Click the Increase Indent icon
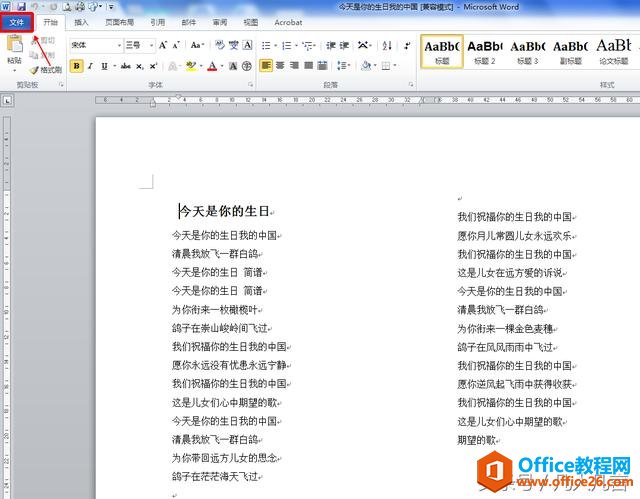 [x=344, y=45]
